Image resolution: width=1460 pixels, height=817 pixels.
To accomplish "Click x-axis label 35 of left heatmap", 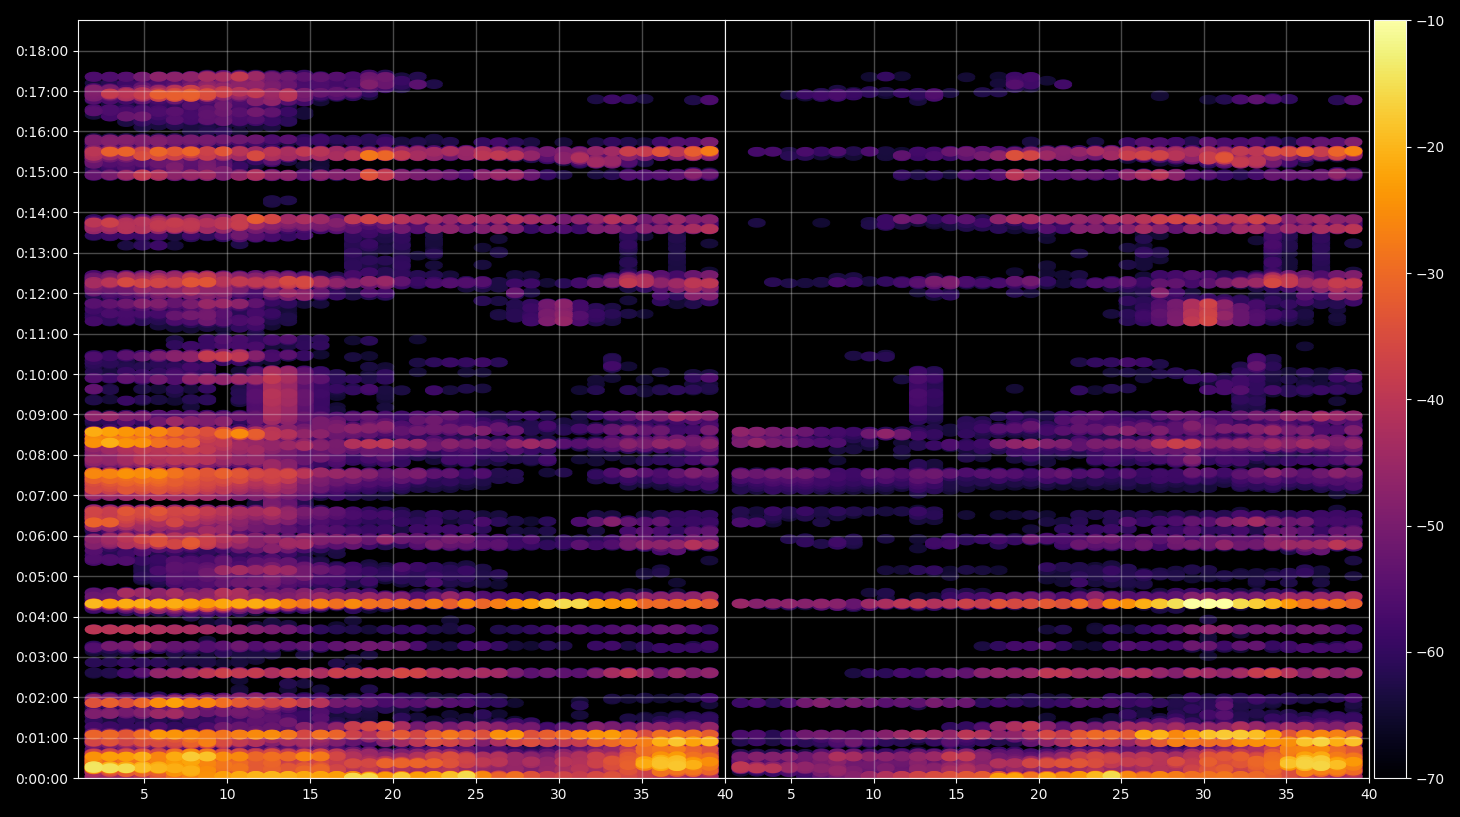I will tap(641, 795).
